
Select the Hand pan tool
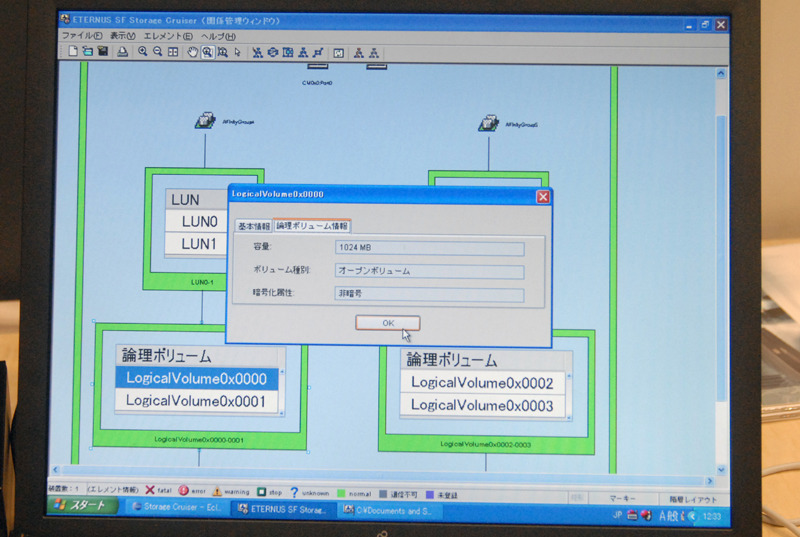pyautogui.click(x=192, y=52)
